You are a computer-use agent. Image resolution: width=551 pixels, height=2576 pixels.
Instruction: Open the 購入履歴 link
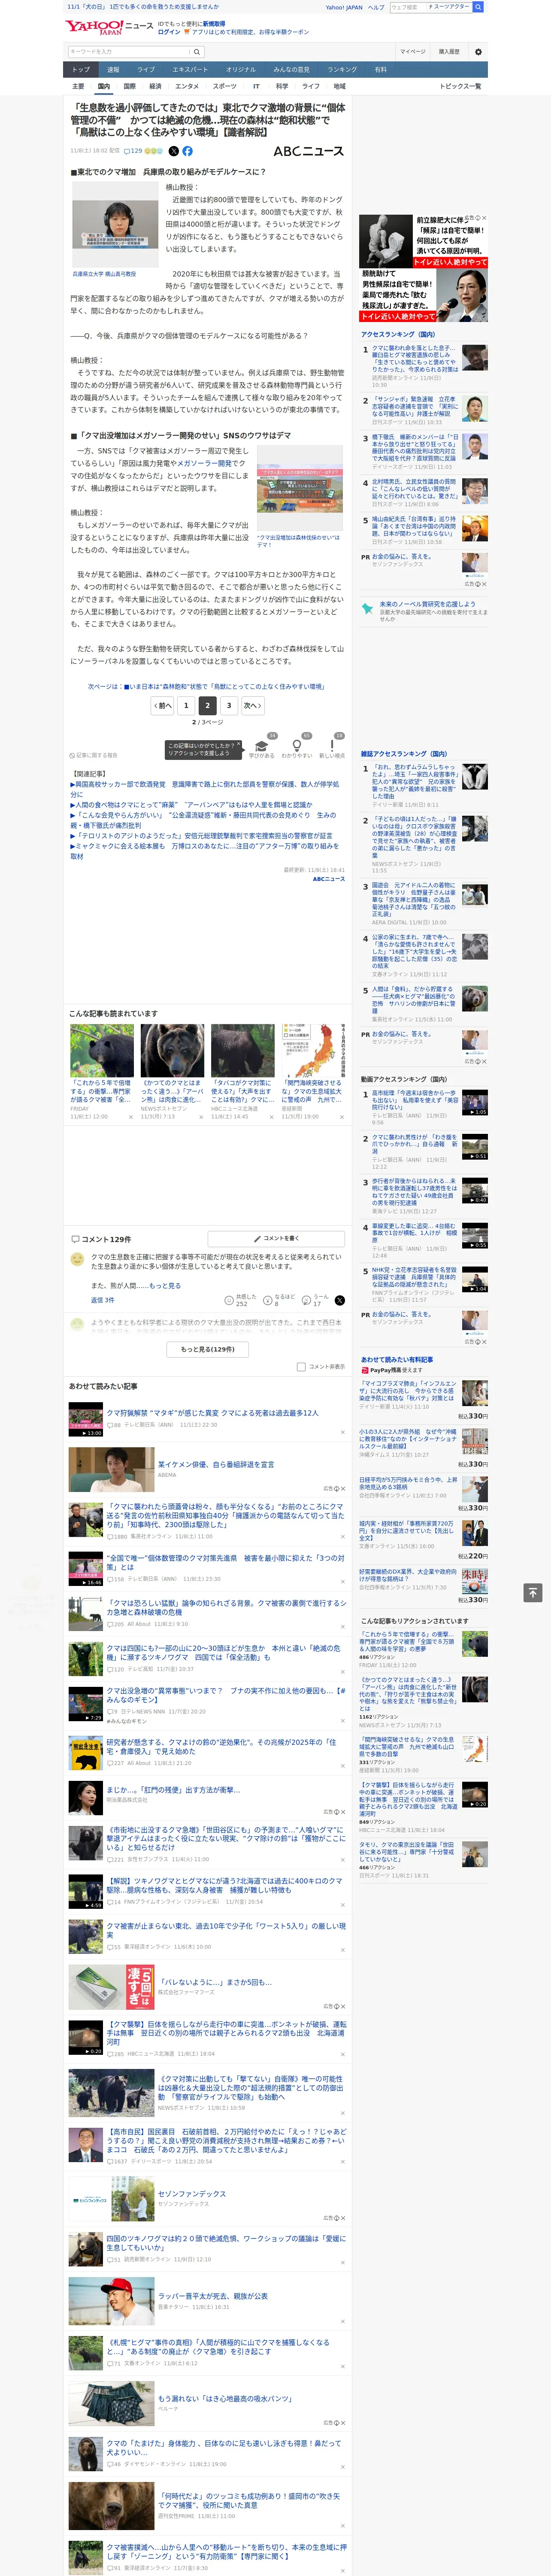449,52
